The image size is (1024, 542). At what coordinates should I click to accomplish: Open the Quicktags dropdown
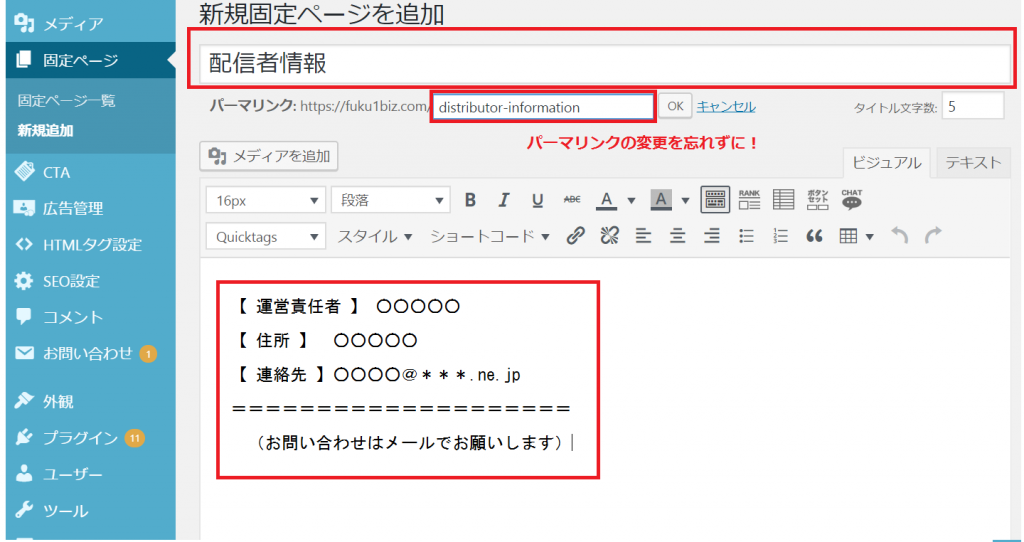(x=265, y=236)
